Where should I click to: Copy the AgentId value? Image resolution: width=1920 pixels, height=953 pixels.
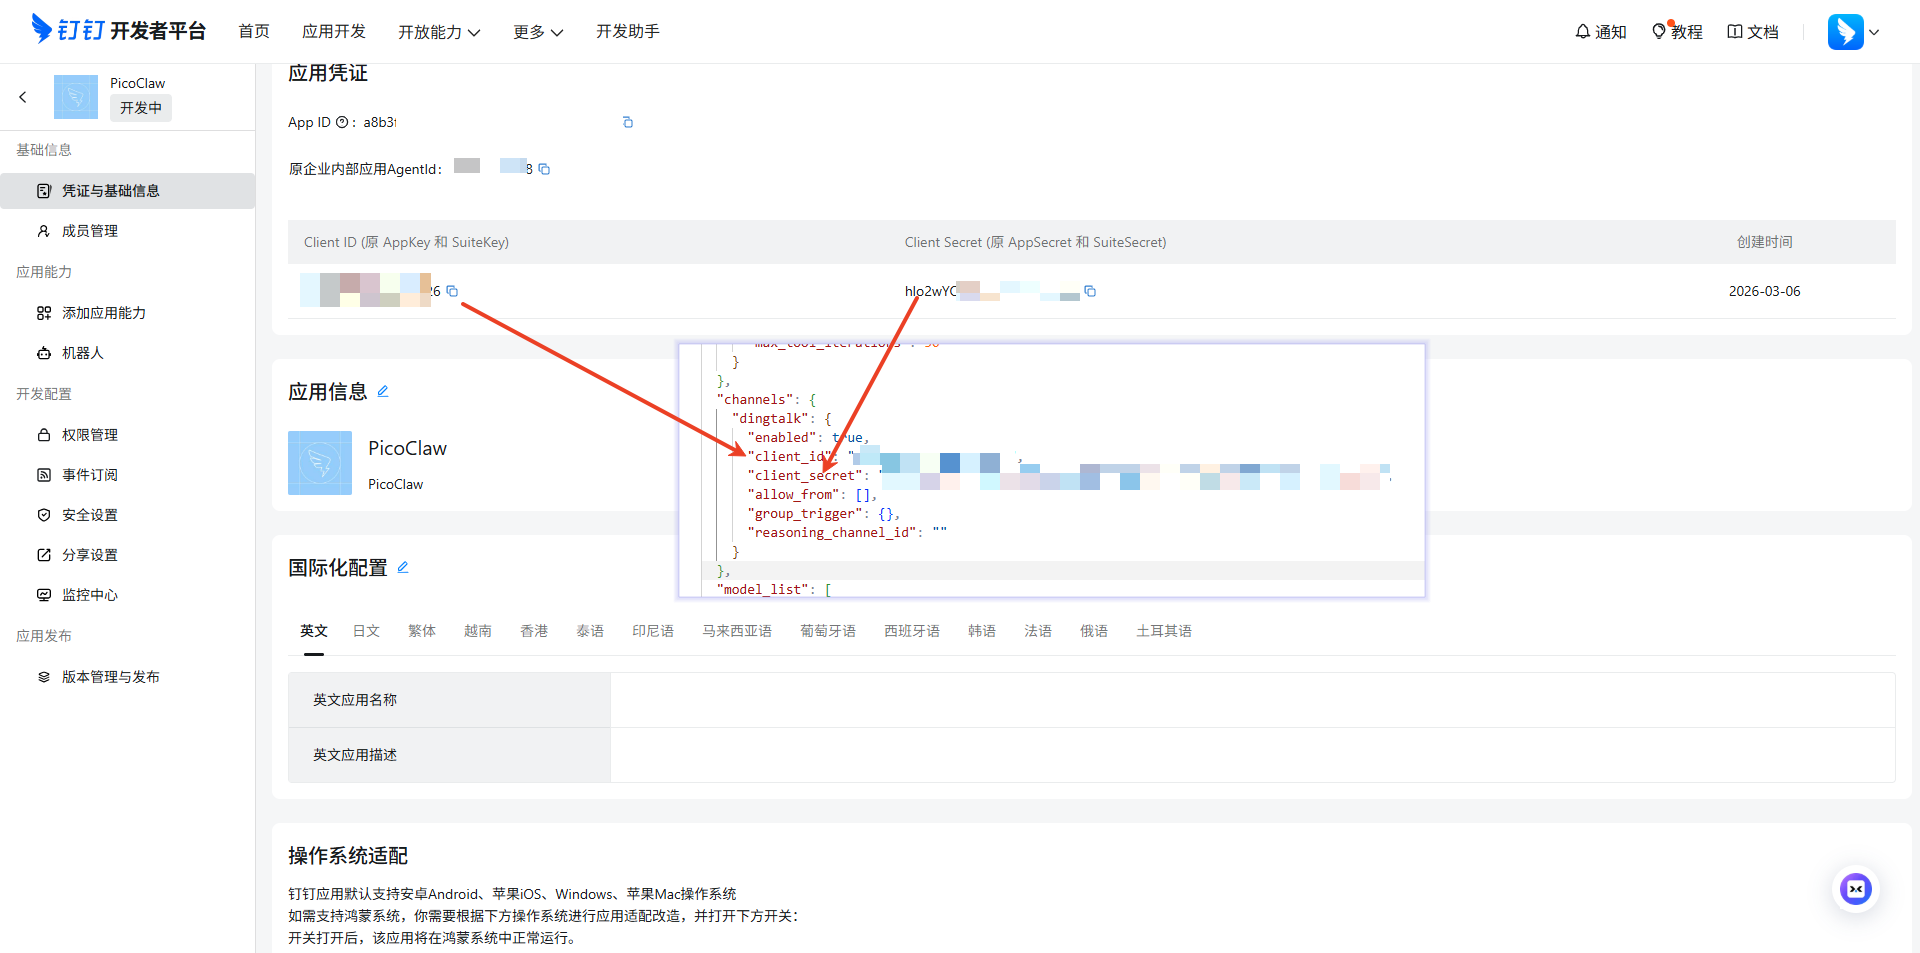pos(544,169)
